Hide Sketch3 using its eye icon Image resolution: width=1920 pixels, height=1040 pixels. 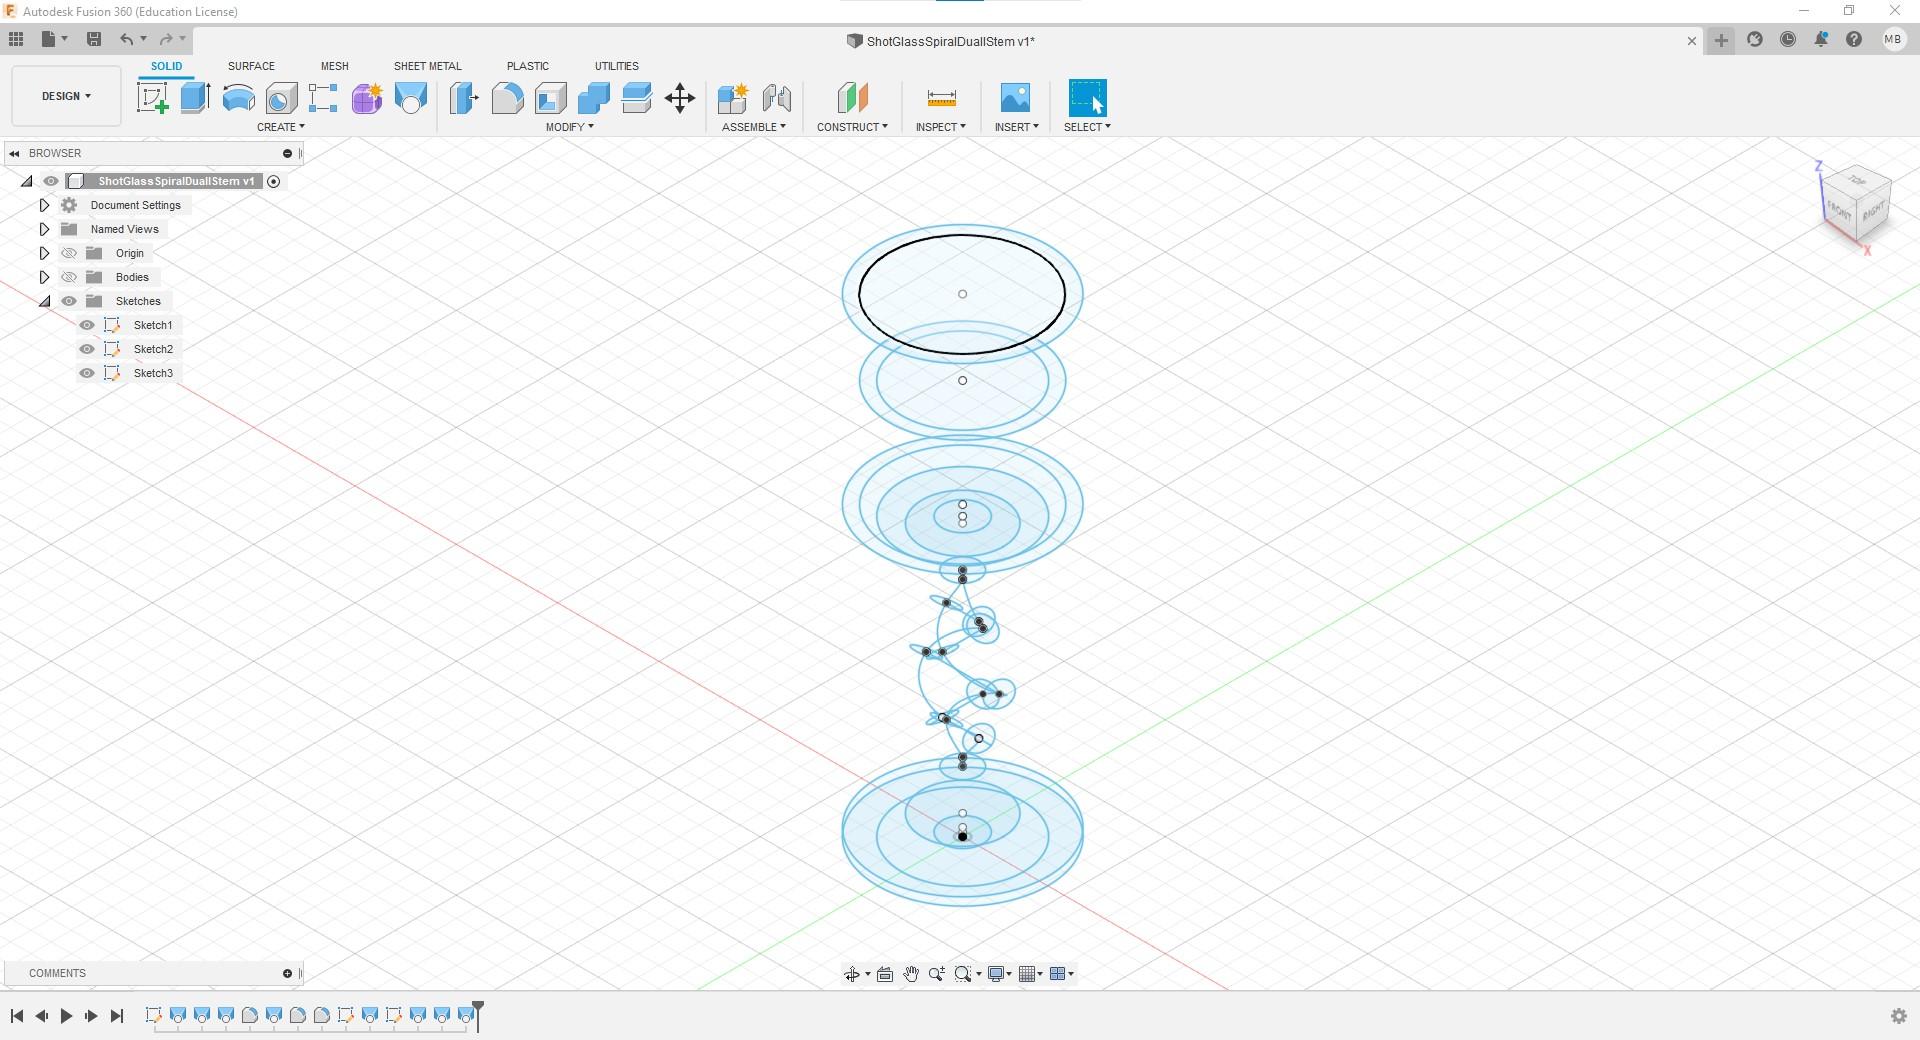[x=87, y=373]
